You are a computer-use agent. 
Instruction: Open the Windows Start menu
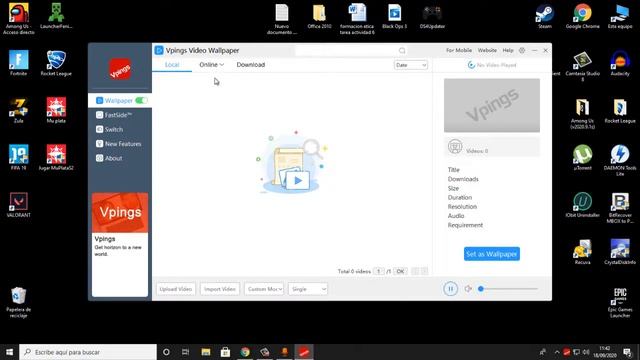[x=9, y=352]
